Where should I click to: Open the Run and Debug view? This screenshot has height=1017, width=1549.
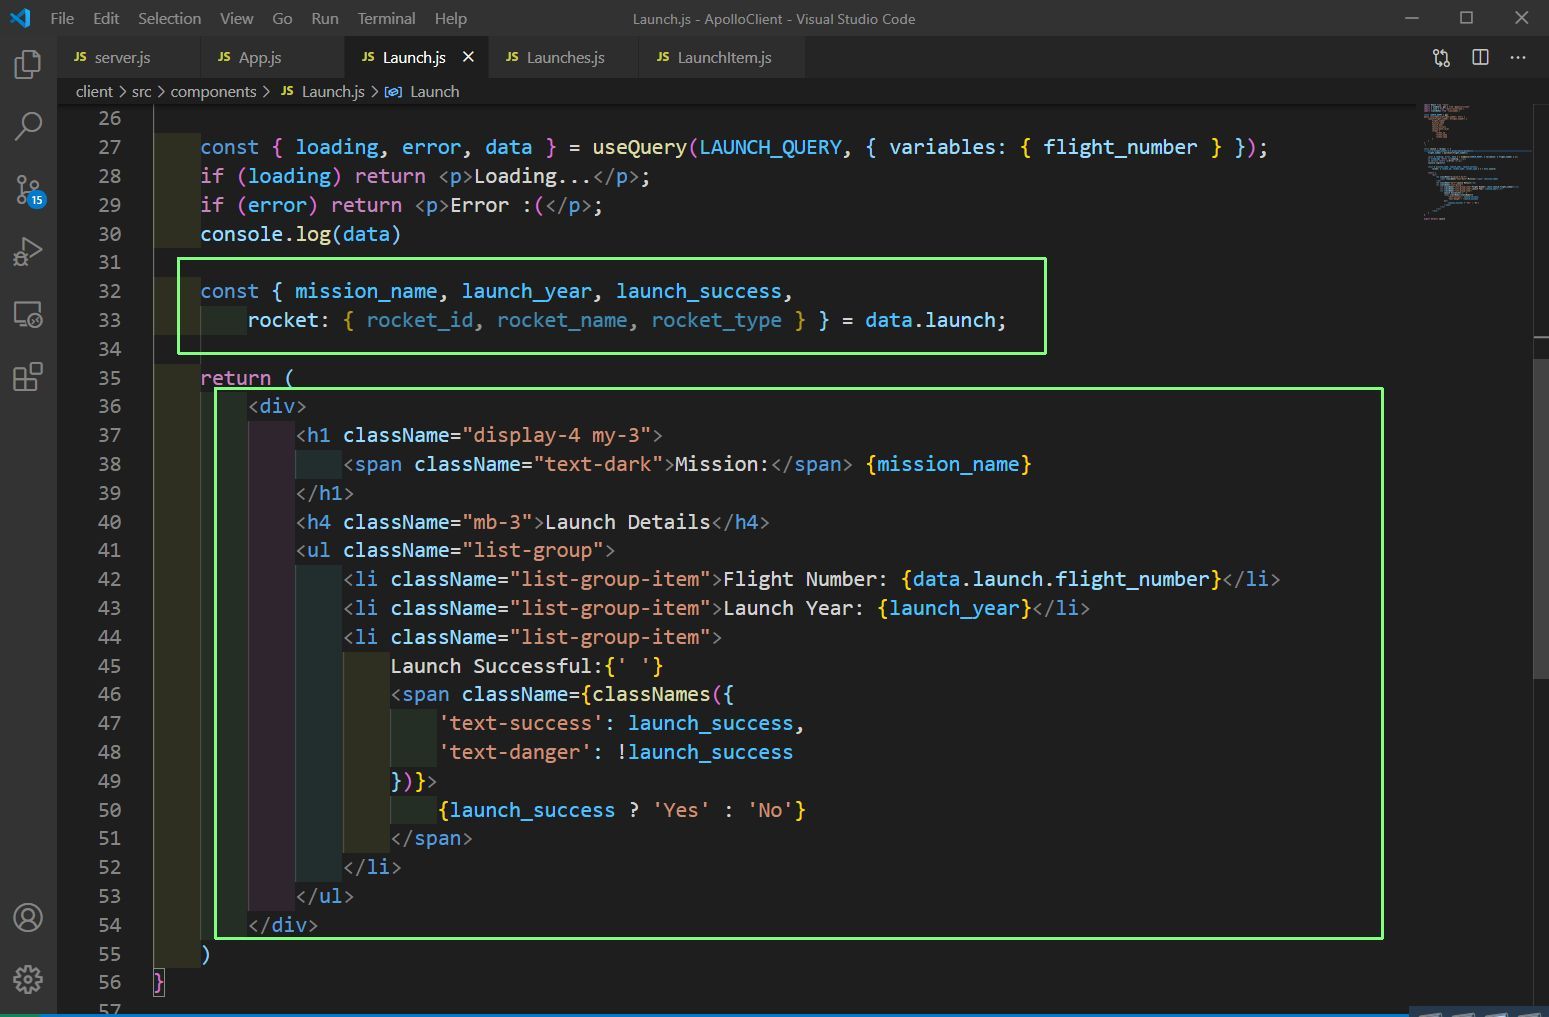click(x=28, y=252)
